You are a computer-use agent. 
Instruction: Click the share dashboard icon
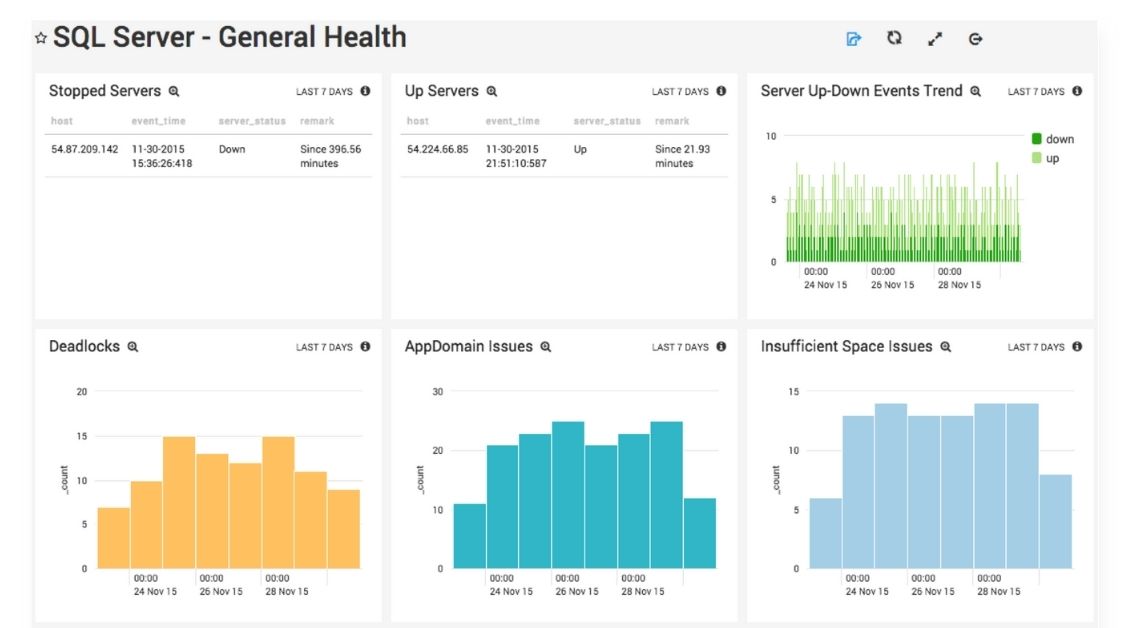[853, 39]
